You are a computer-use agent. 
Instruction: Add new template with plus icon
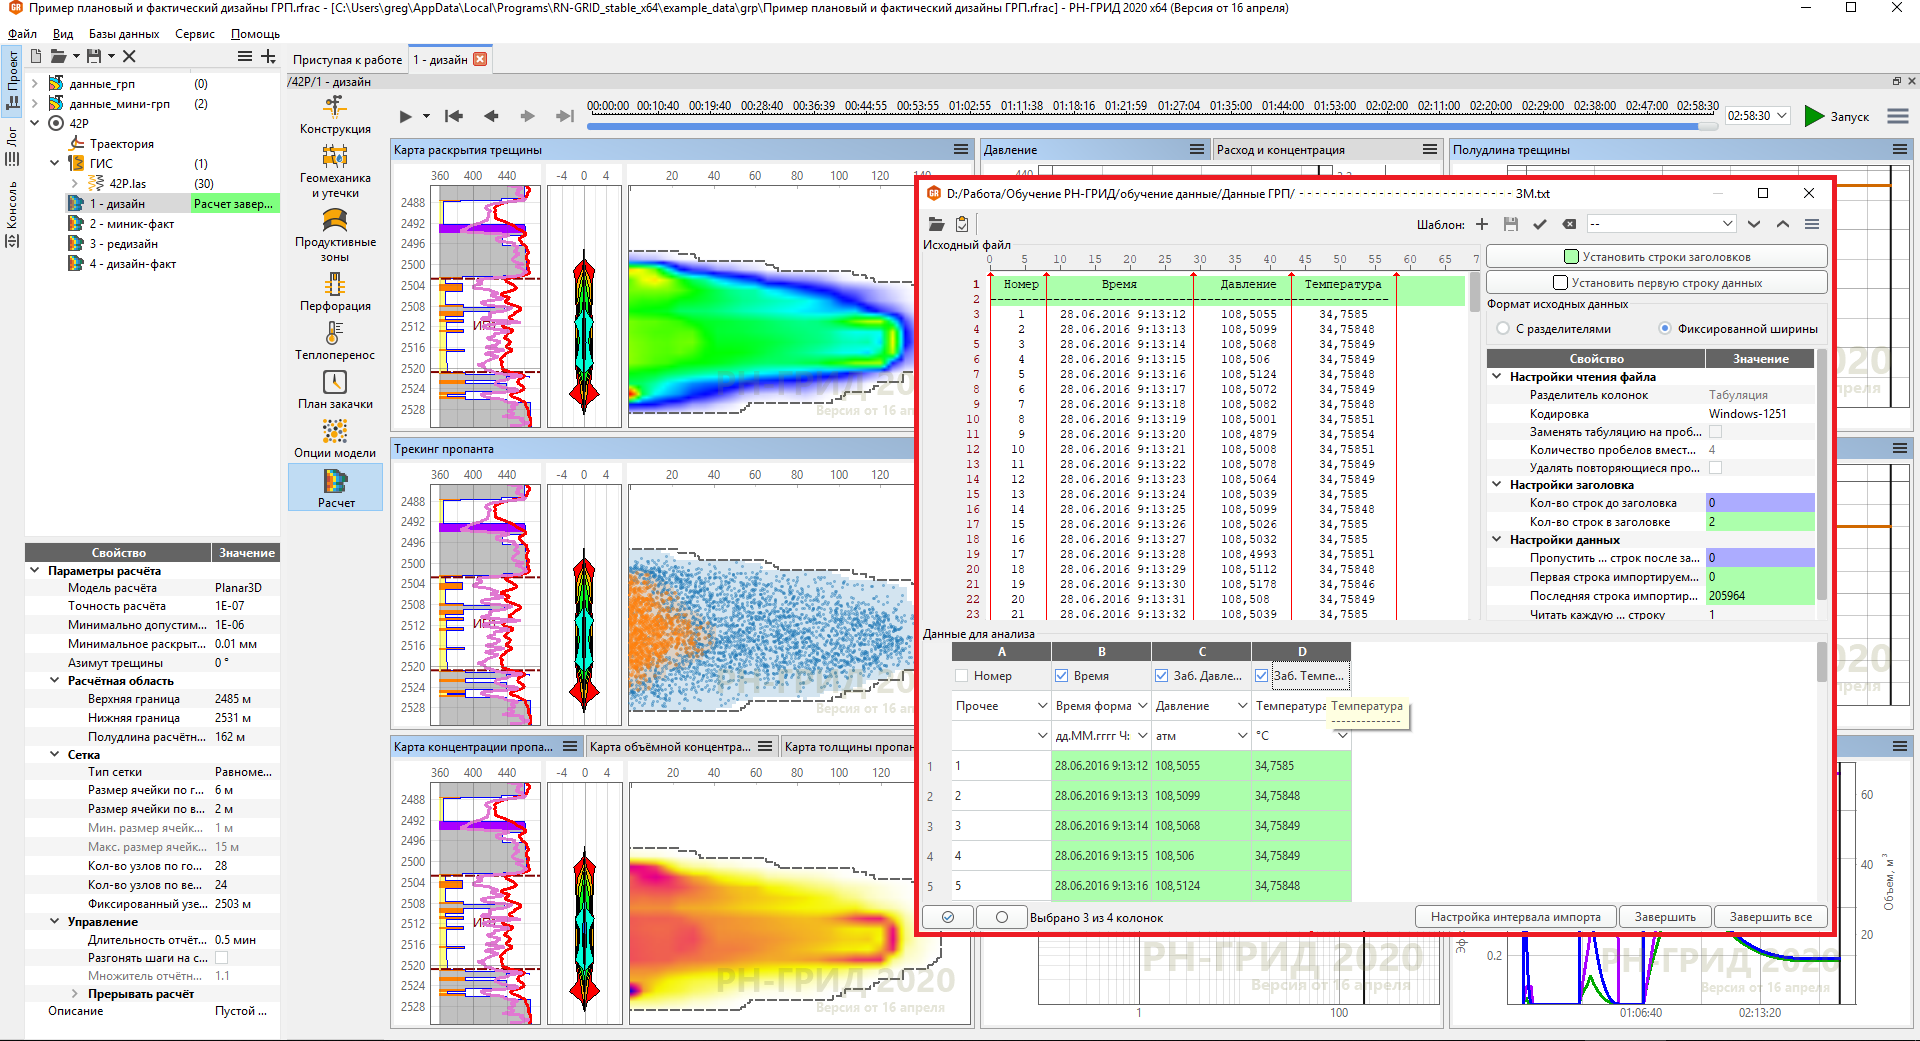click(1482, 224)
